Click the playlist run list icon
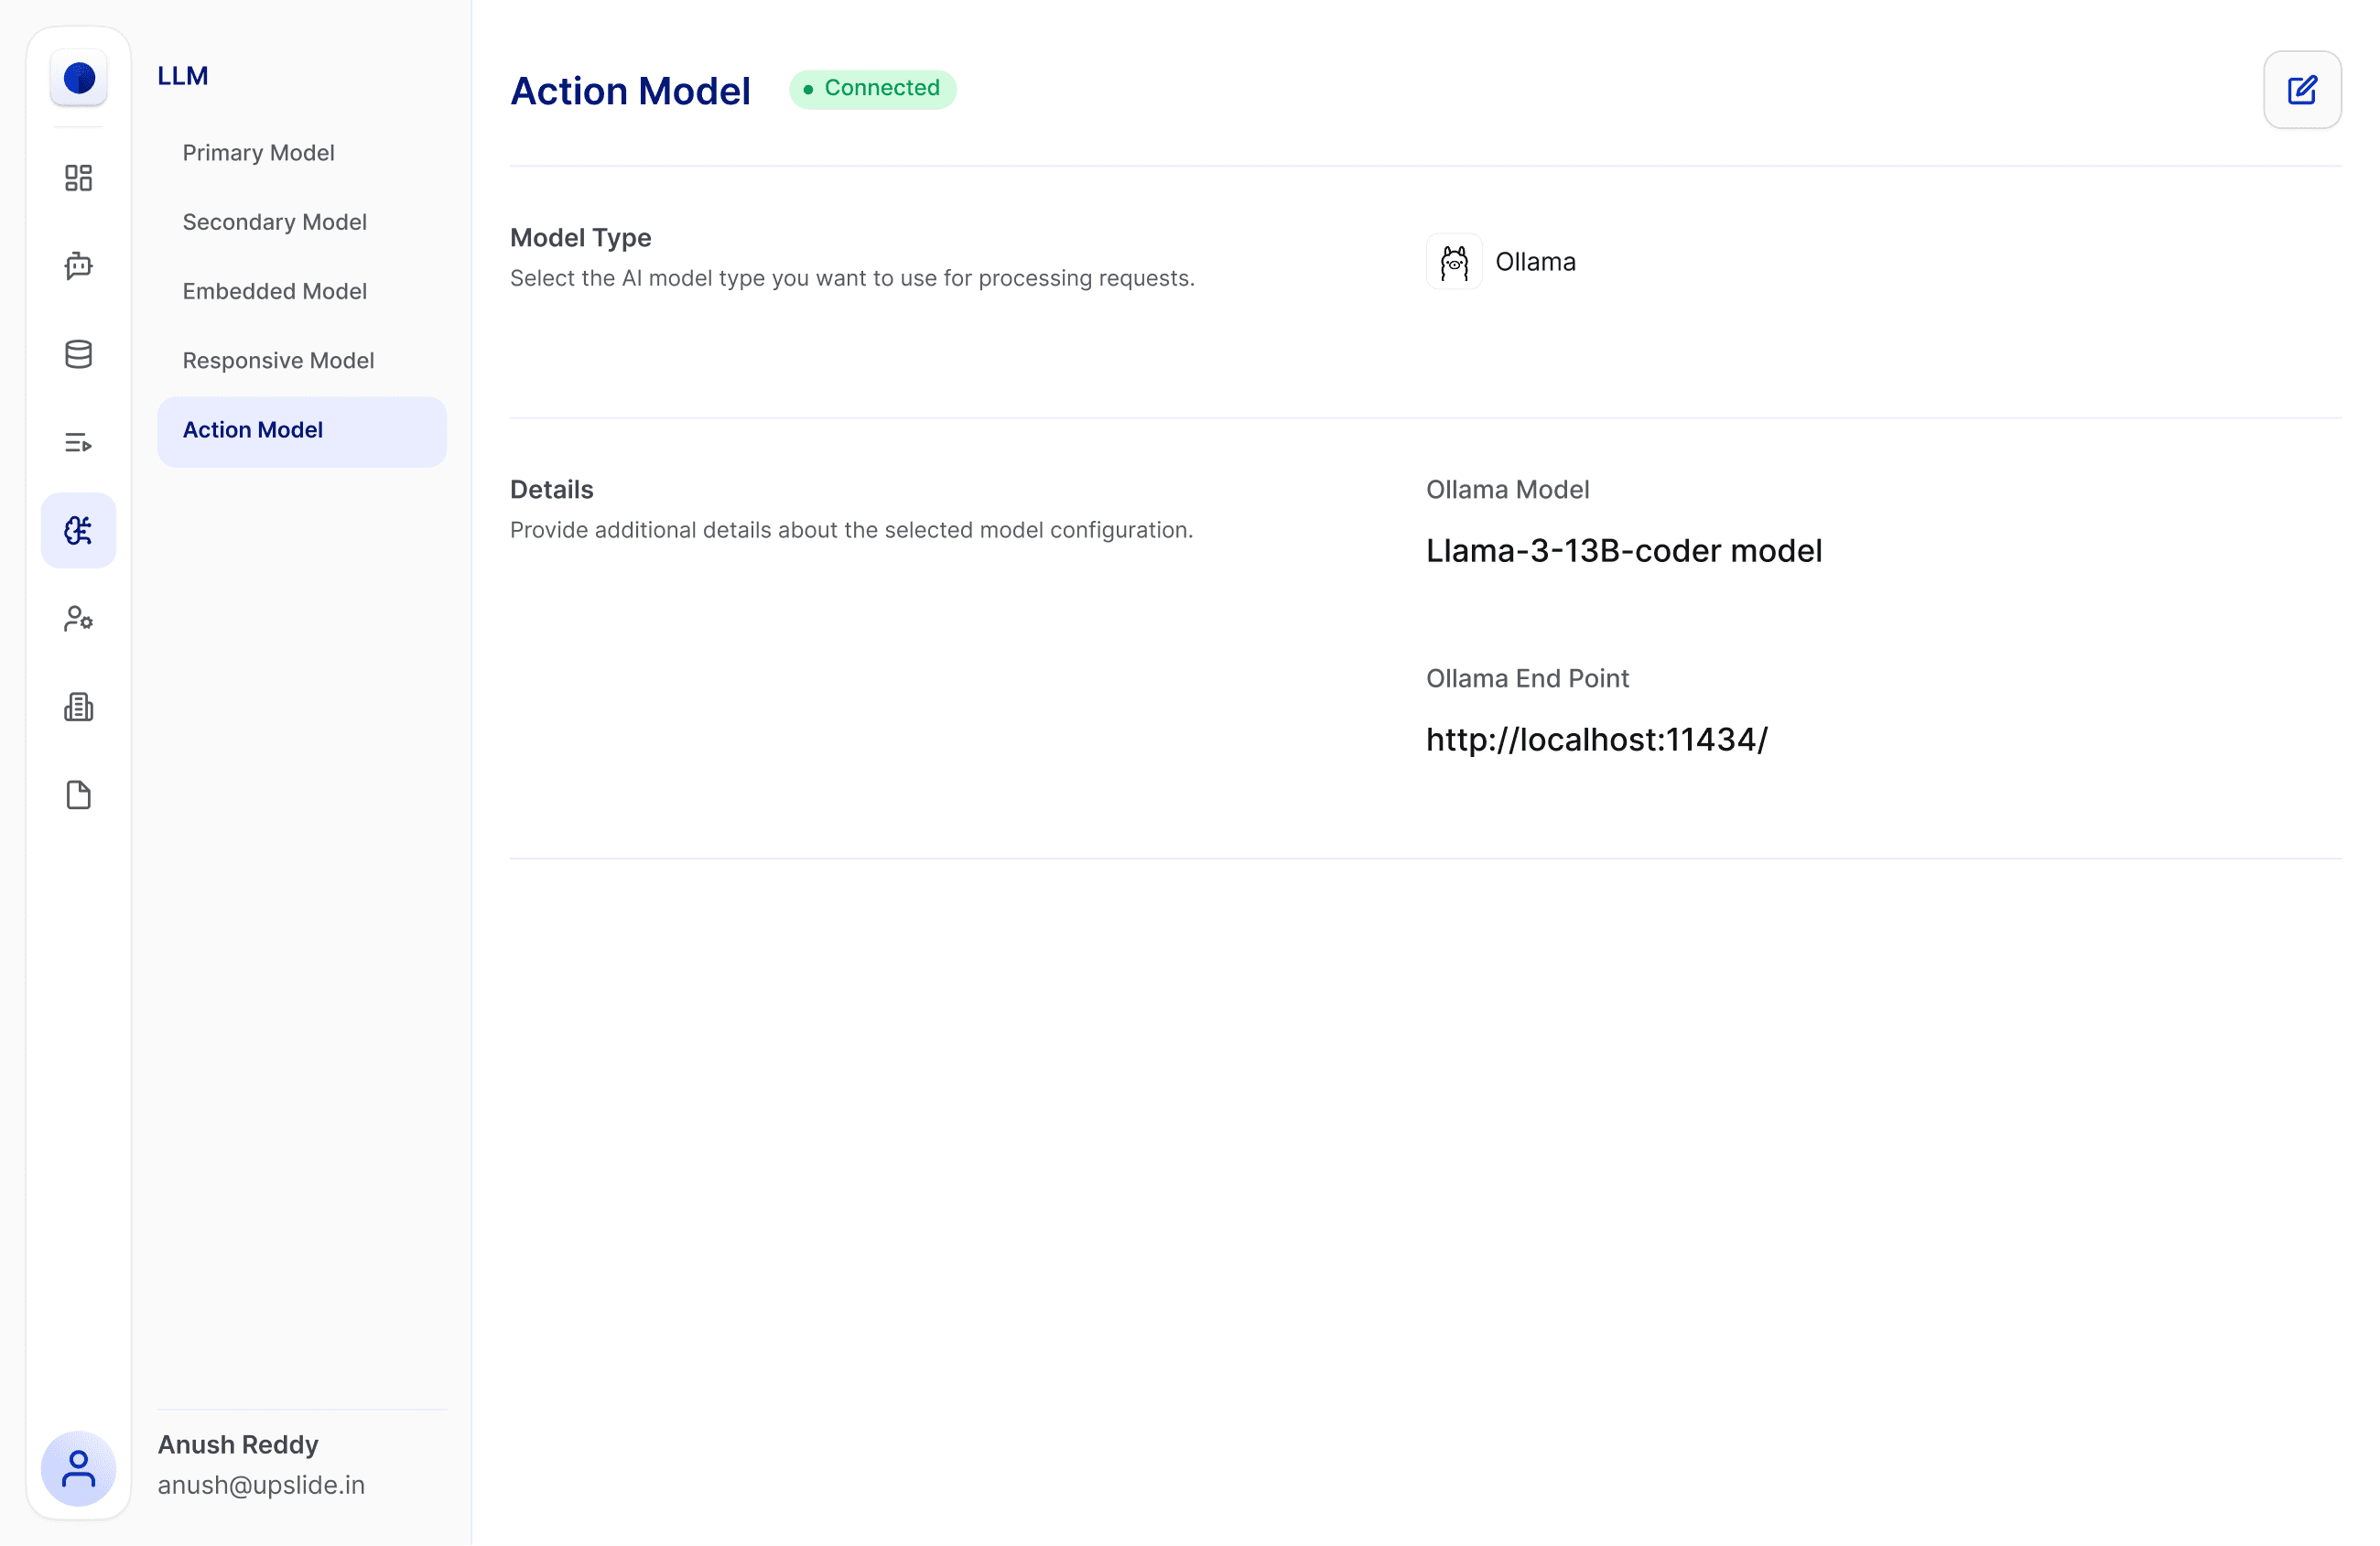Viewport: 2380px width, 1546px height. tap(79, 442)
